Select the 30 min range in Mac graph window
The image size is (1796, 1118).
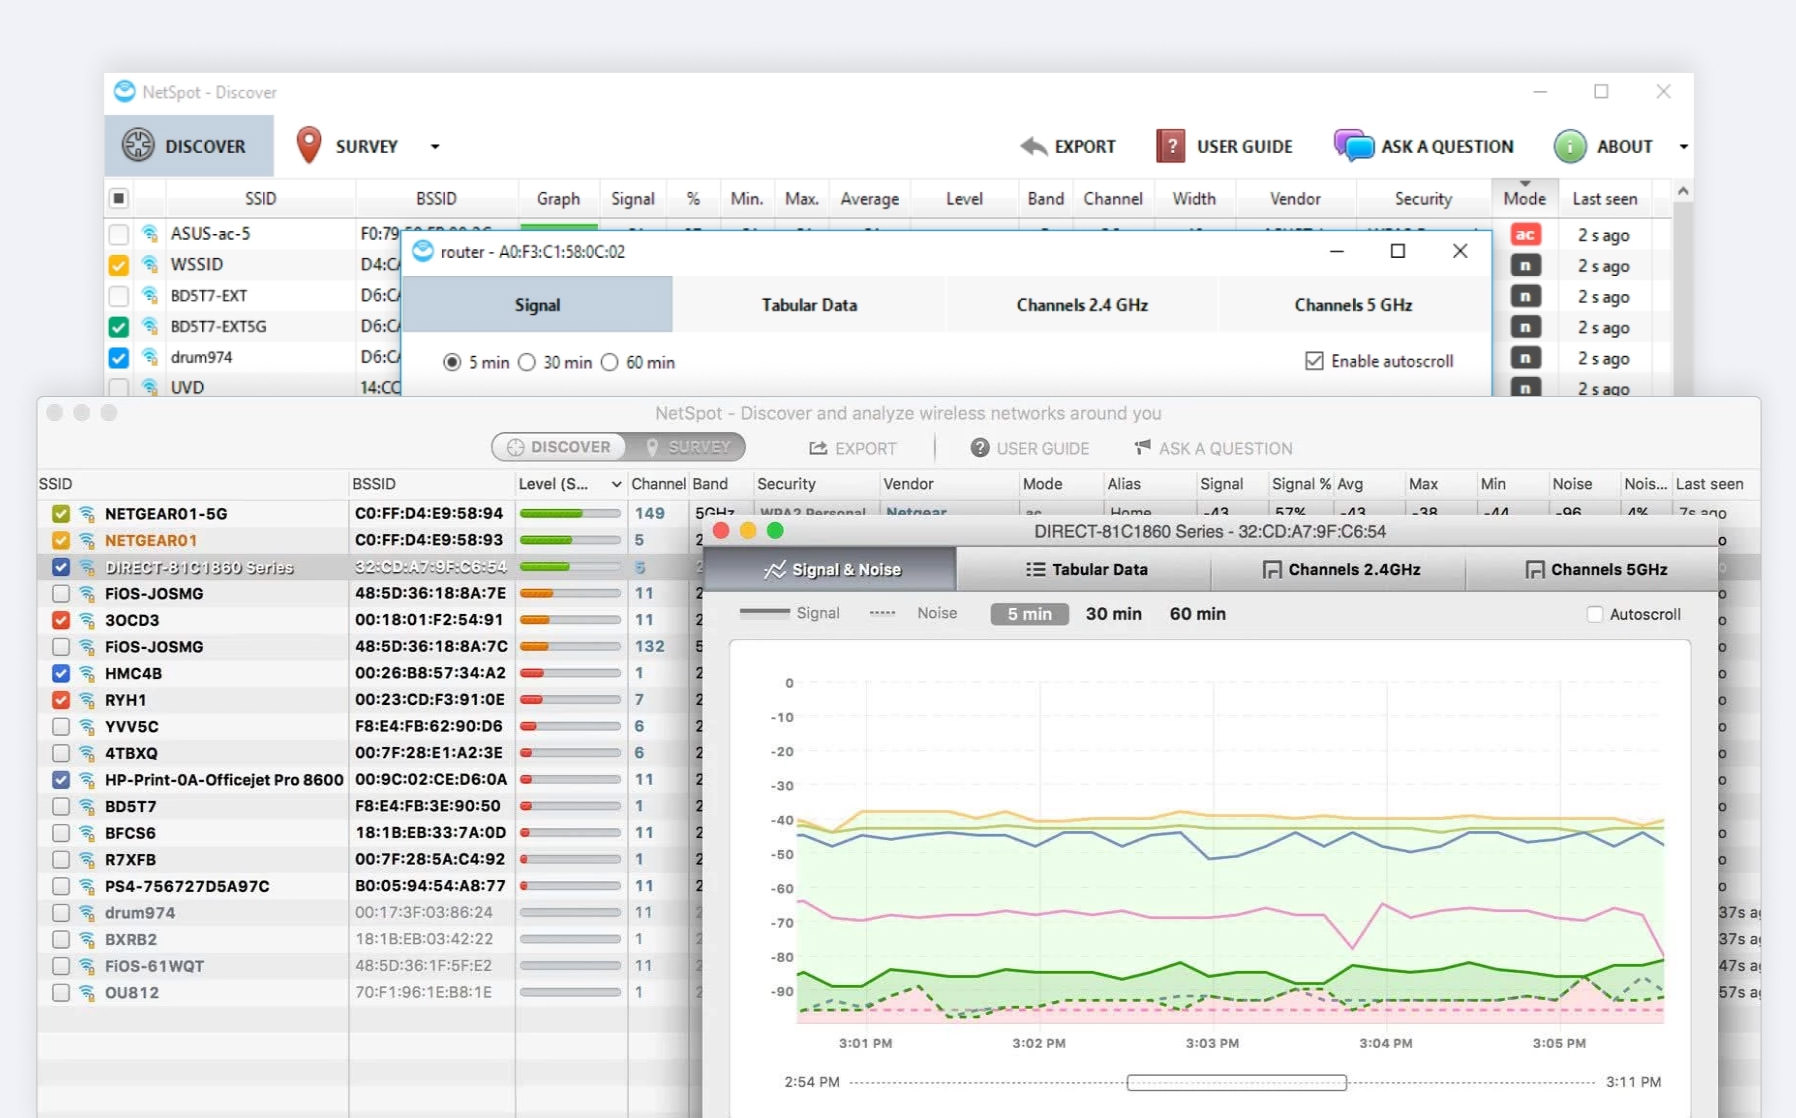tap(1113, 614)
